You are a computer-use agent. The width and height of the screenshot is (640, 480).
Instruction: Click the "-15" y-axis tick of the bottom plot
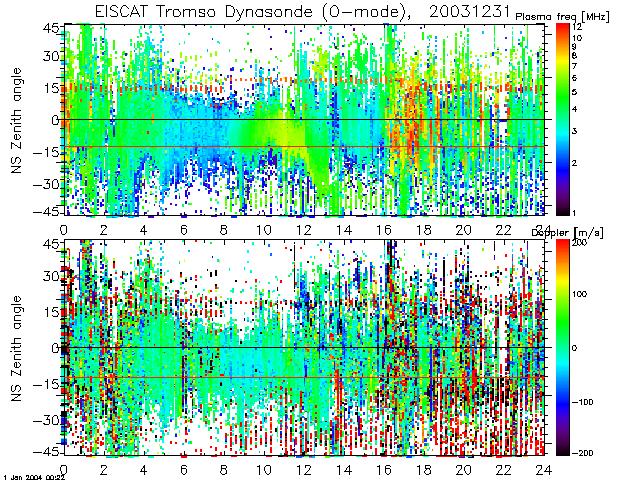(46, 384)
